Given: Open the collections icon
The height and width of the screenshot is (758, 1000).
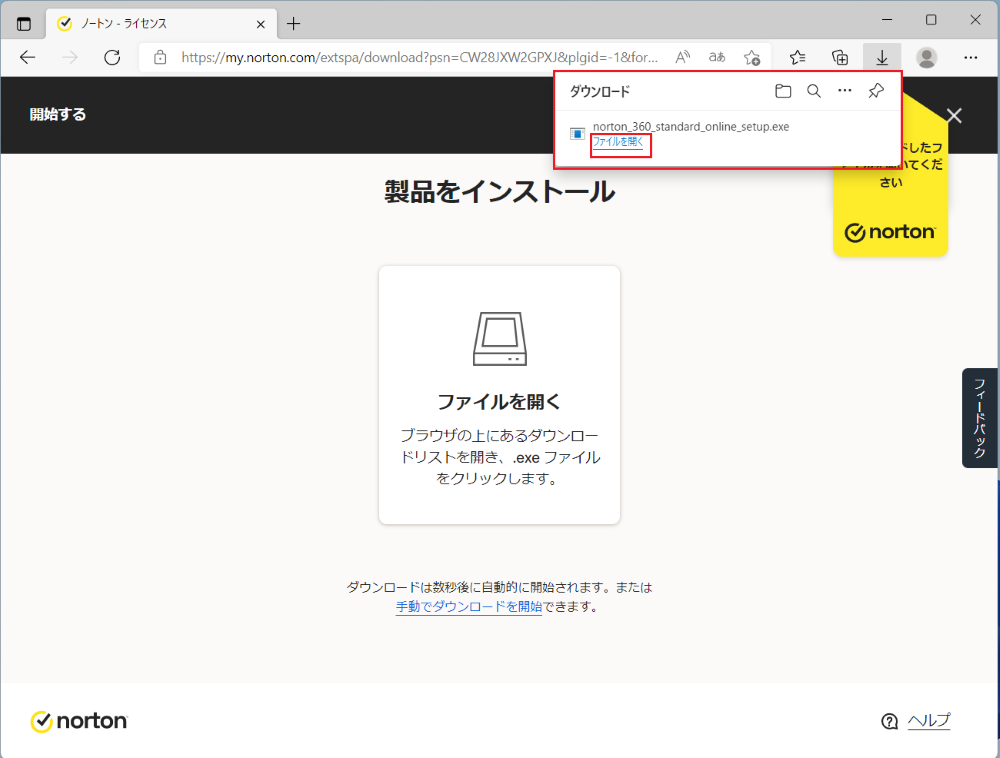Looking at the screenshot, I should click(x=840, y=57).
